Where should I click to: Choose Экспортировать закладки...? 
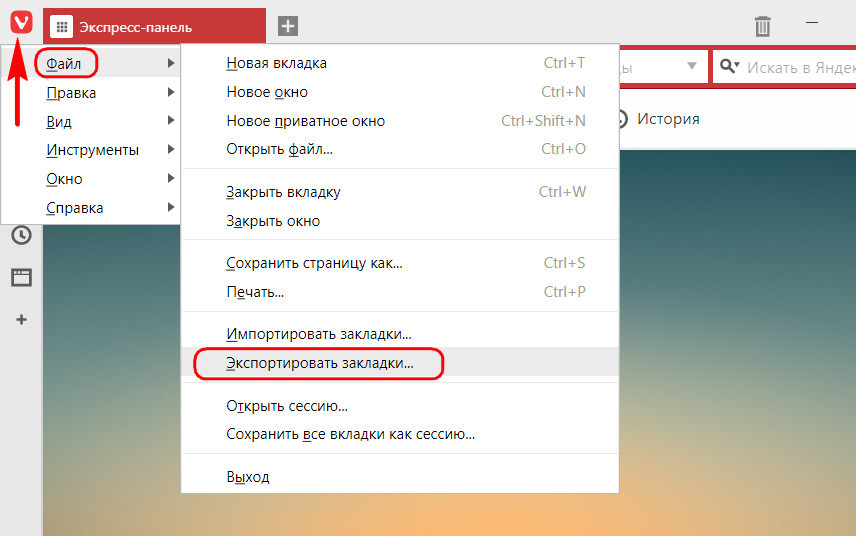click(400, 363)
